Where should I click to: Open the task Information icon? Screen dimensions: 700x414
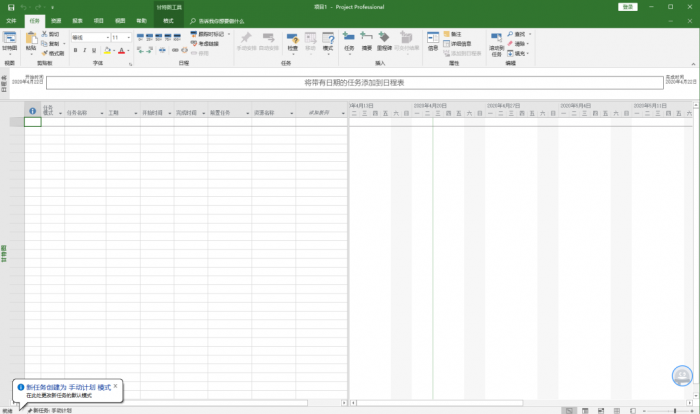433,38
